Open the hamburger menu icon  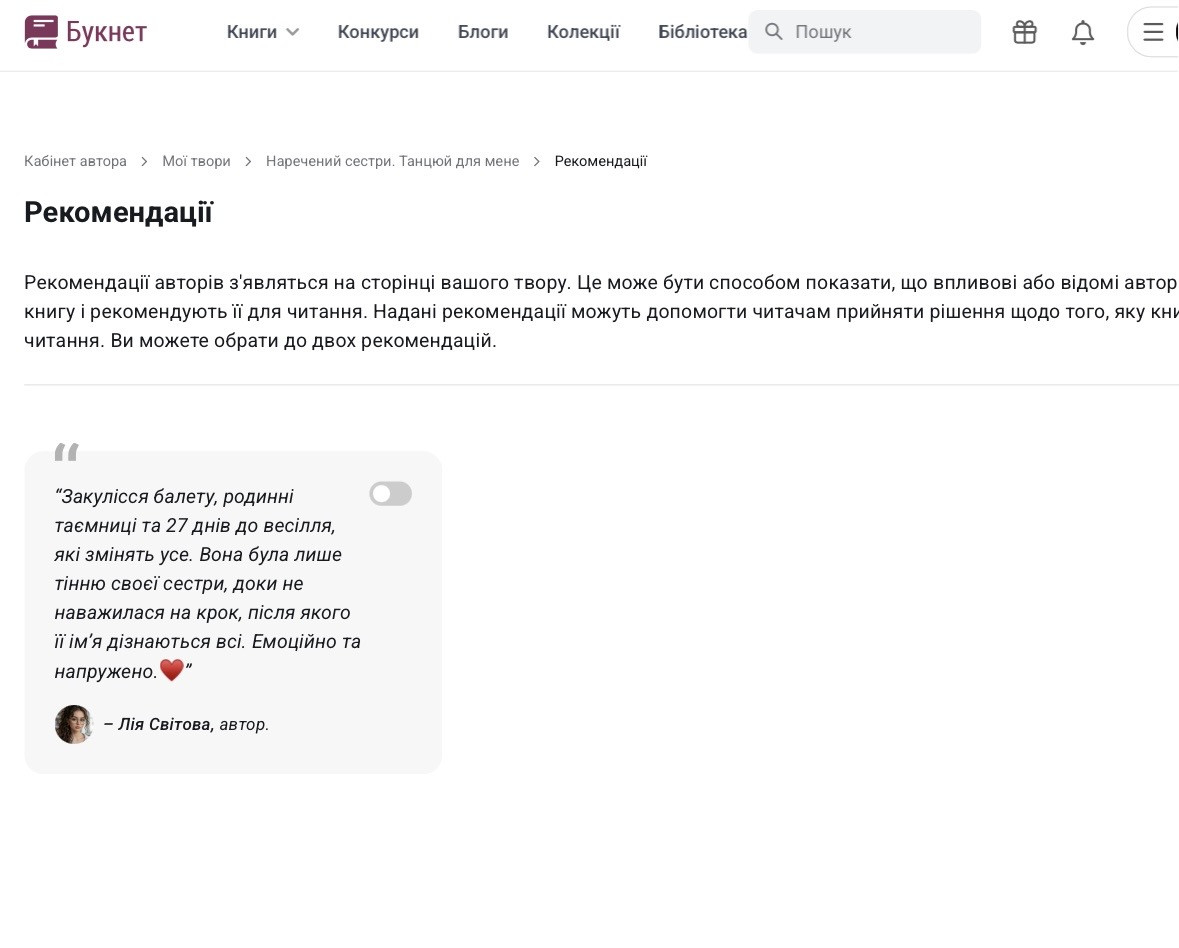[1153, 32]
